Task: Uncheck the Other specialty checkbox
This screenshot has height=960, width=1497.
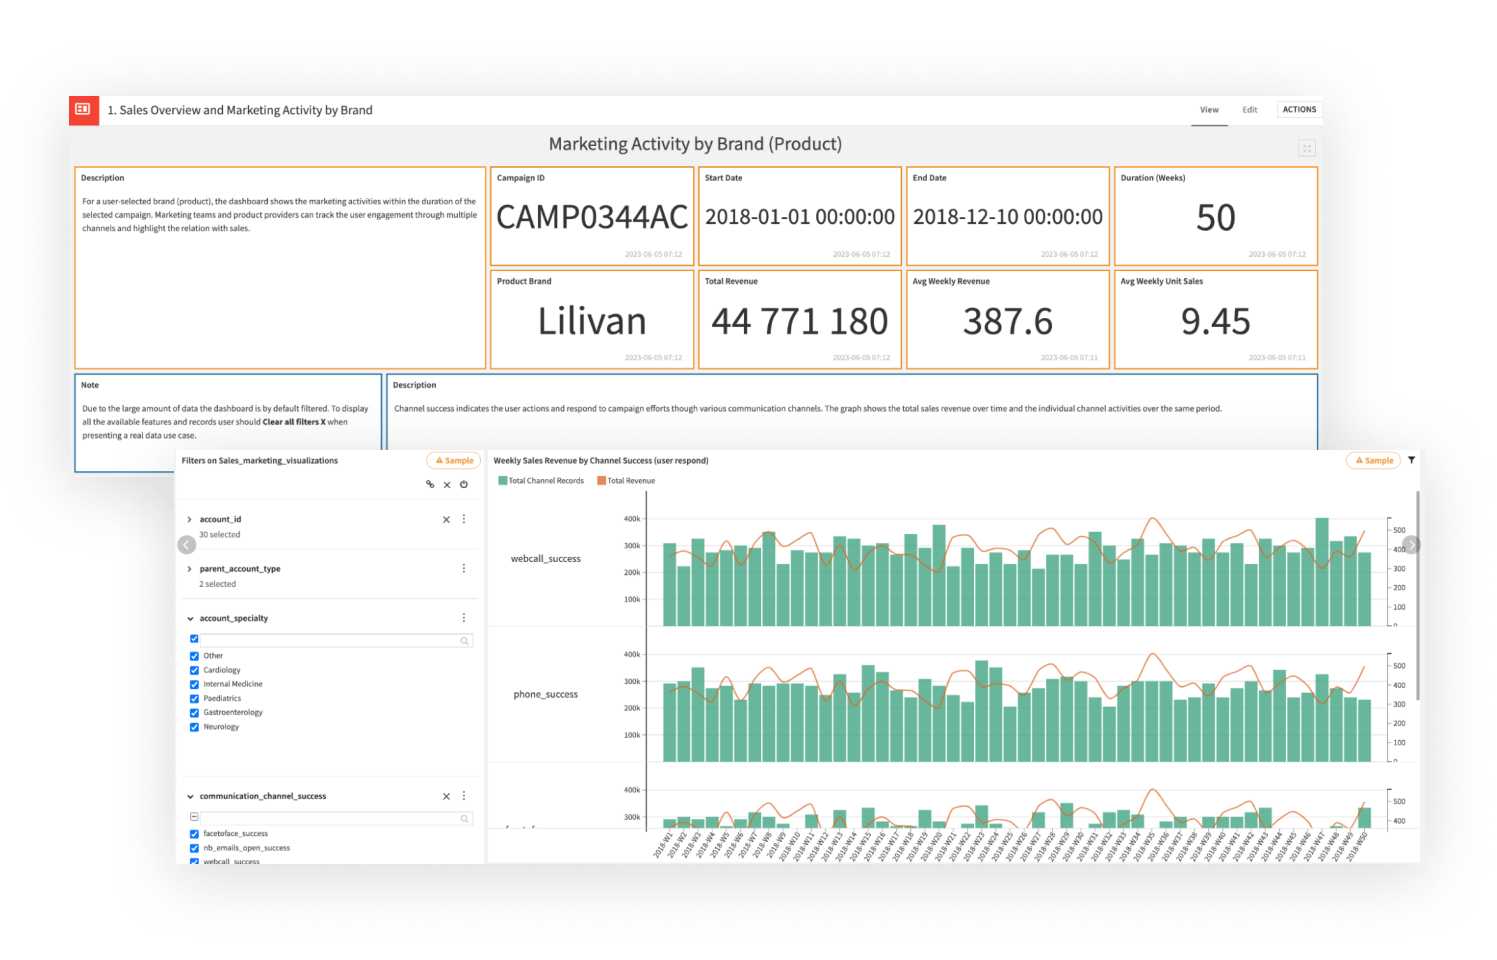Action: point(194,656)
